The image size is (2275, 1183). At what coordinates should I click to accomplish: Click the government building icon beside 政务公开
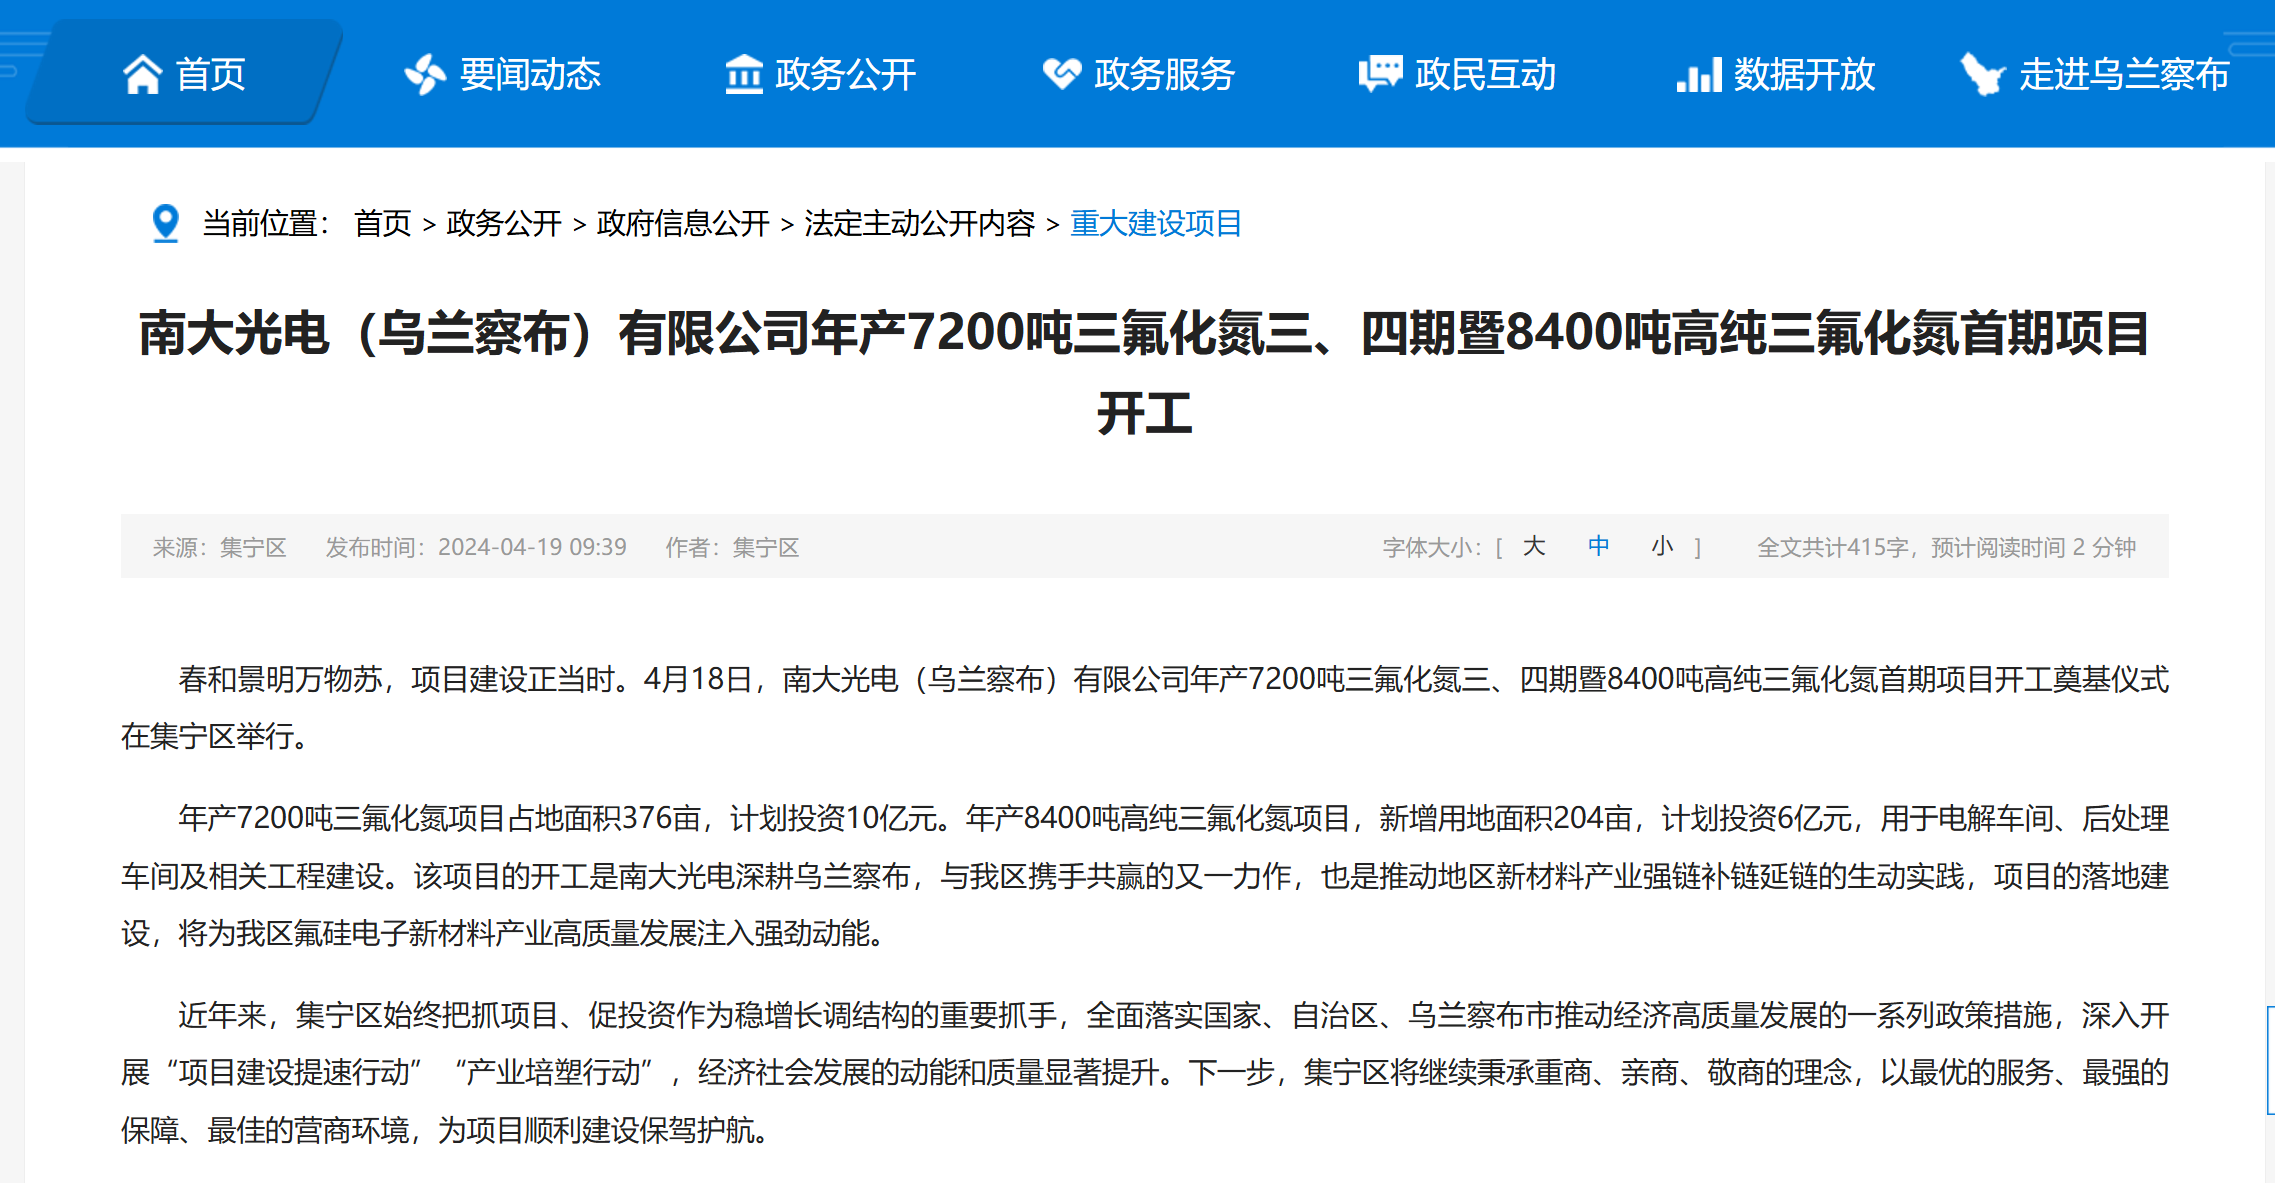coord(743,74)
